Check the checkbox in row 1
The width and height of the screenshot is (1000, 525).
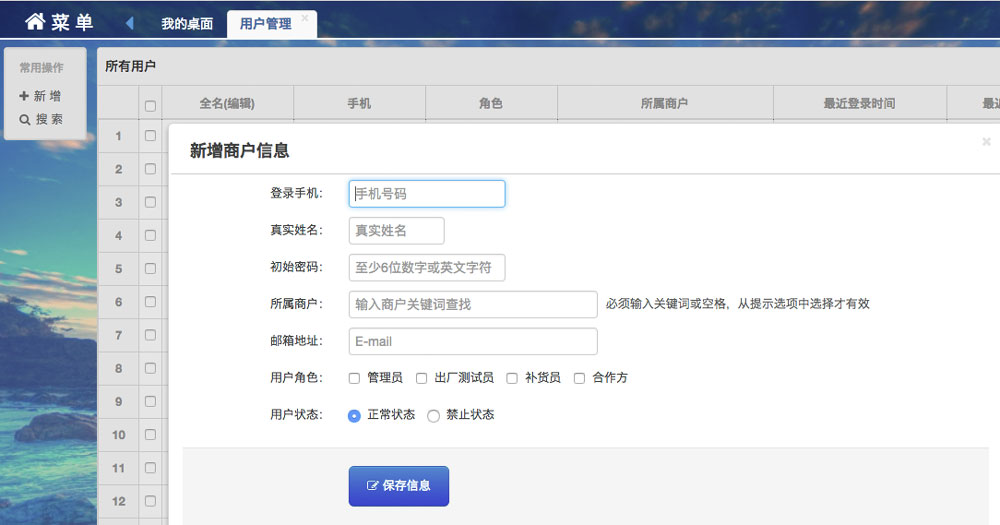click(151, 136)
